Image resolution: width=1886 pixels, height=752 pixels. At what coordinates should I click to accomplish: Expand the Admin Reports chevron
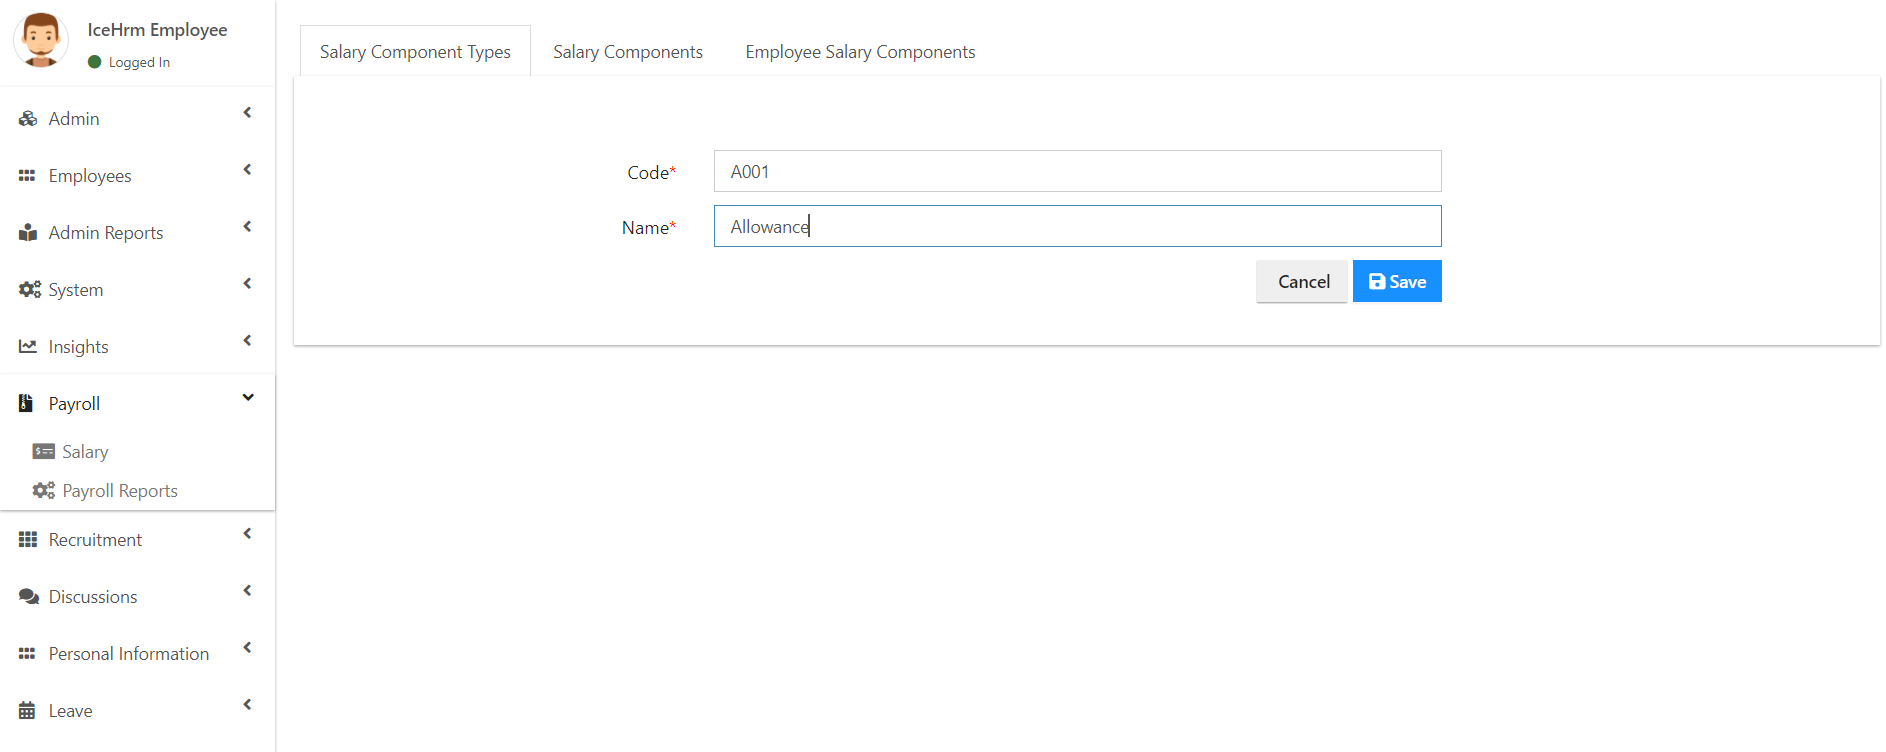coord(247,227)
